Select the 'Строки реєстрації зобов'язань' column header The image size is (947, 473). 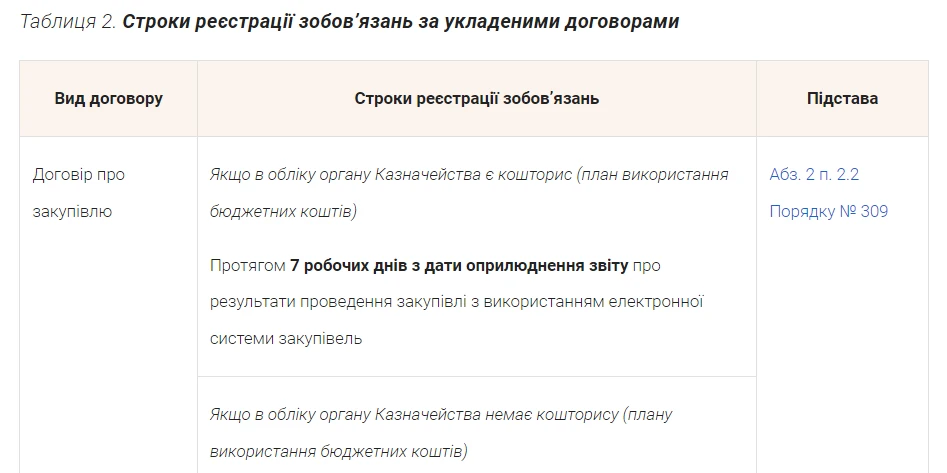pos(476,99)
